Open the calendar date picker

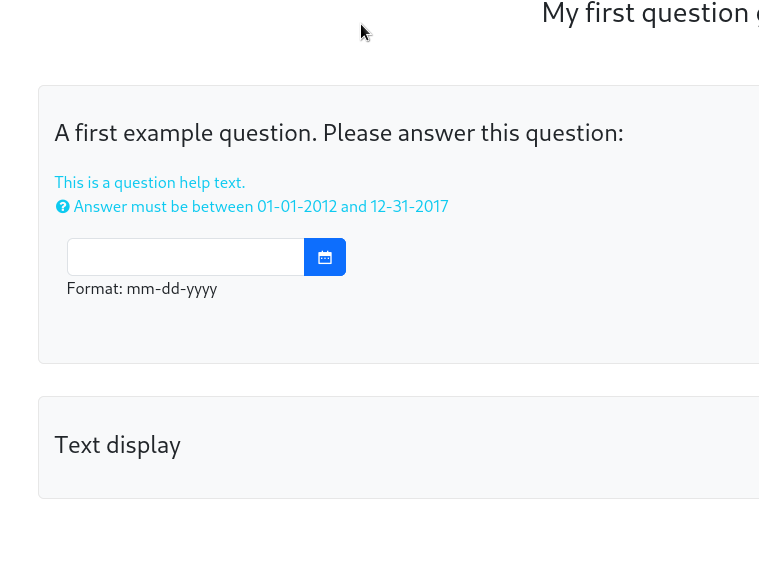(x=325, y=257)
